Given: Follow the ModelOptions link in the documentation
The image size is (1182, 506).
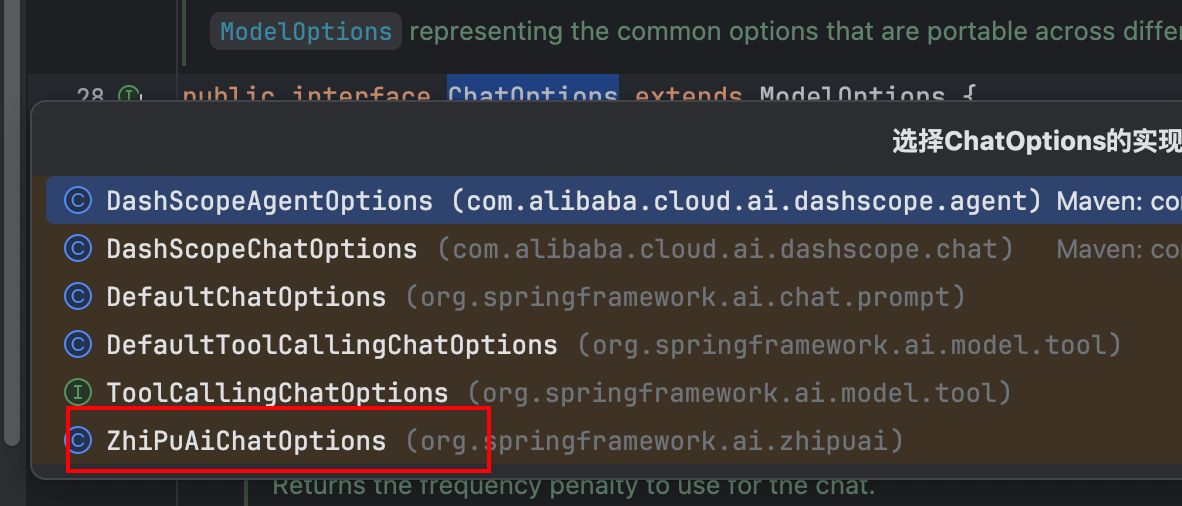Looking at the screenshot, I should click(306, 32).
